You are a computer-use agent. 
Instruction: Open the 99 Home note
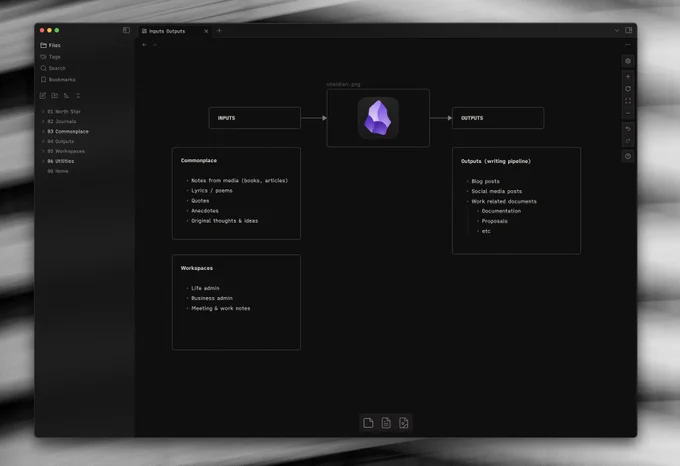coord(58,171)
